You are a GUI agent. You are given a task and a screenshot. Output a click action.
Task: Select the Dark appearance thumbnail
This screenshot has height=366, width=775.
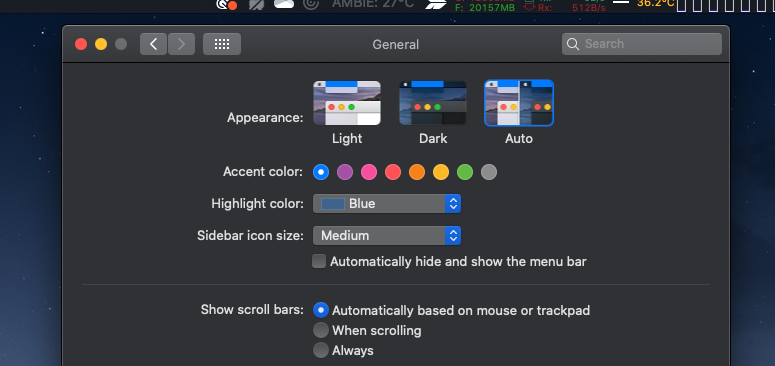433,103
